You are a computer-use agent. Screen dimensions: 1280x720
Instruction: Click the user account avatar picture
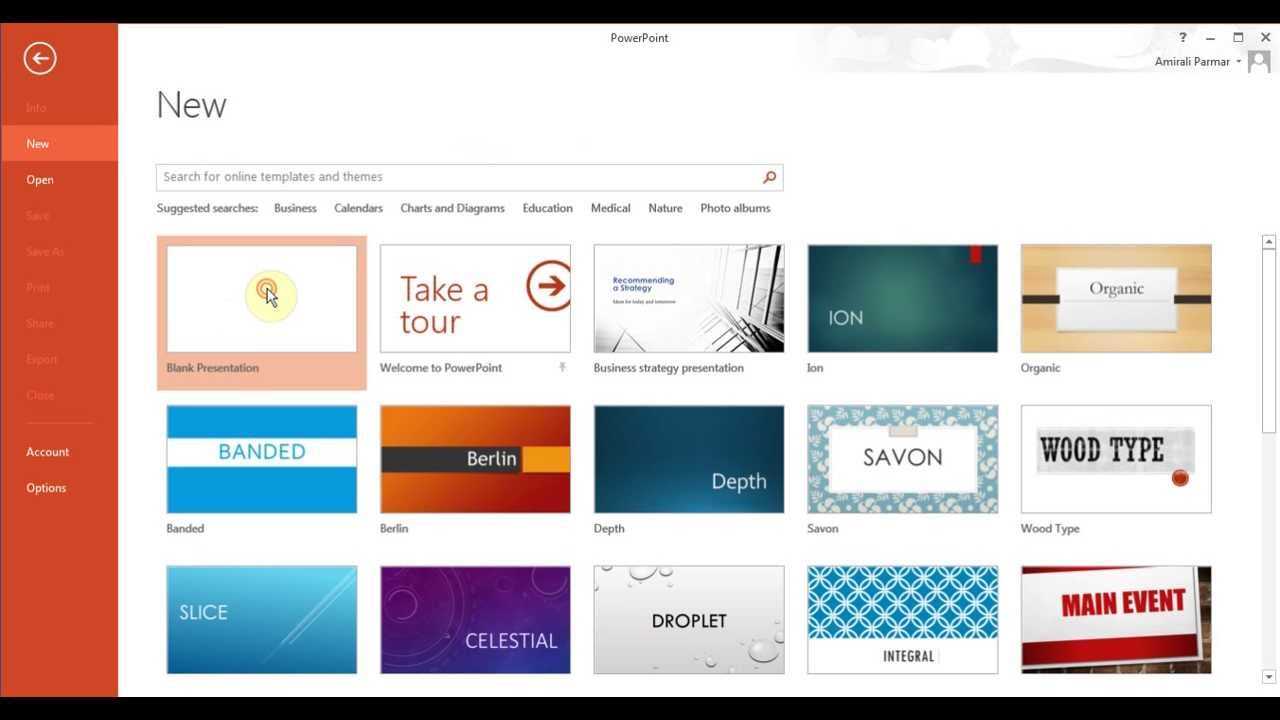(x=1259, y=62)
